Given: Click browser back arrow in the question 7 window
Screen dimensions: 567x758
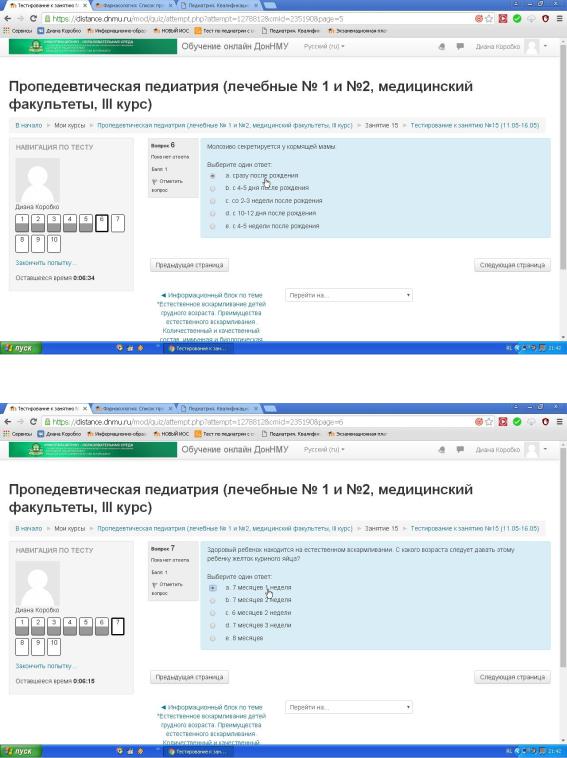Looking at the screenshot, I should pos(8,422).
